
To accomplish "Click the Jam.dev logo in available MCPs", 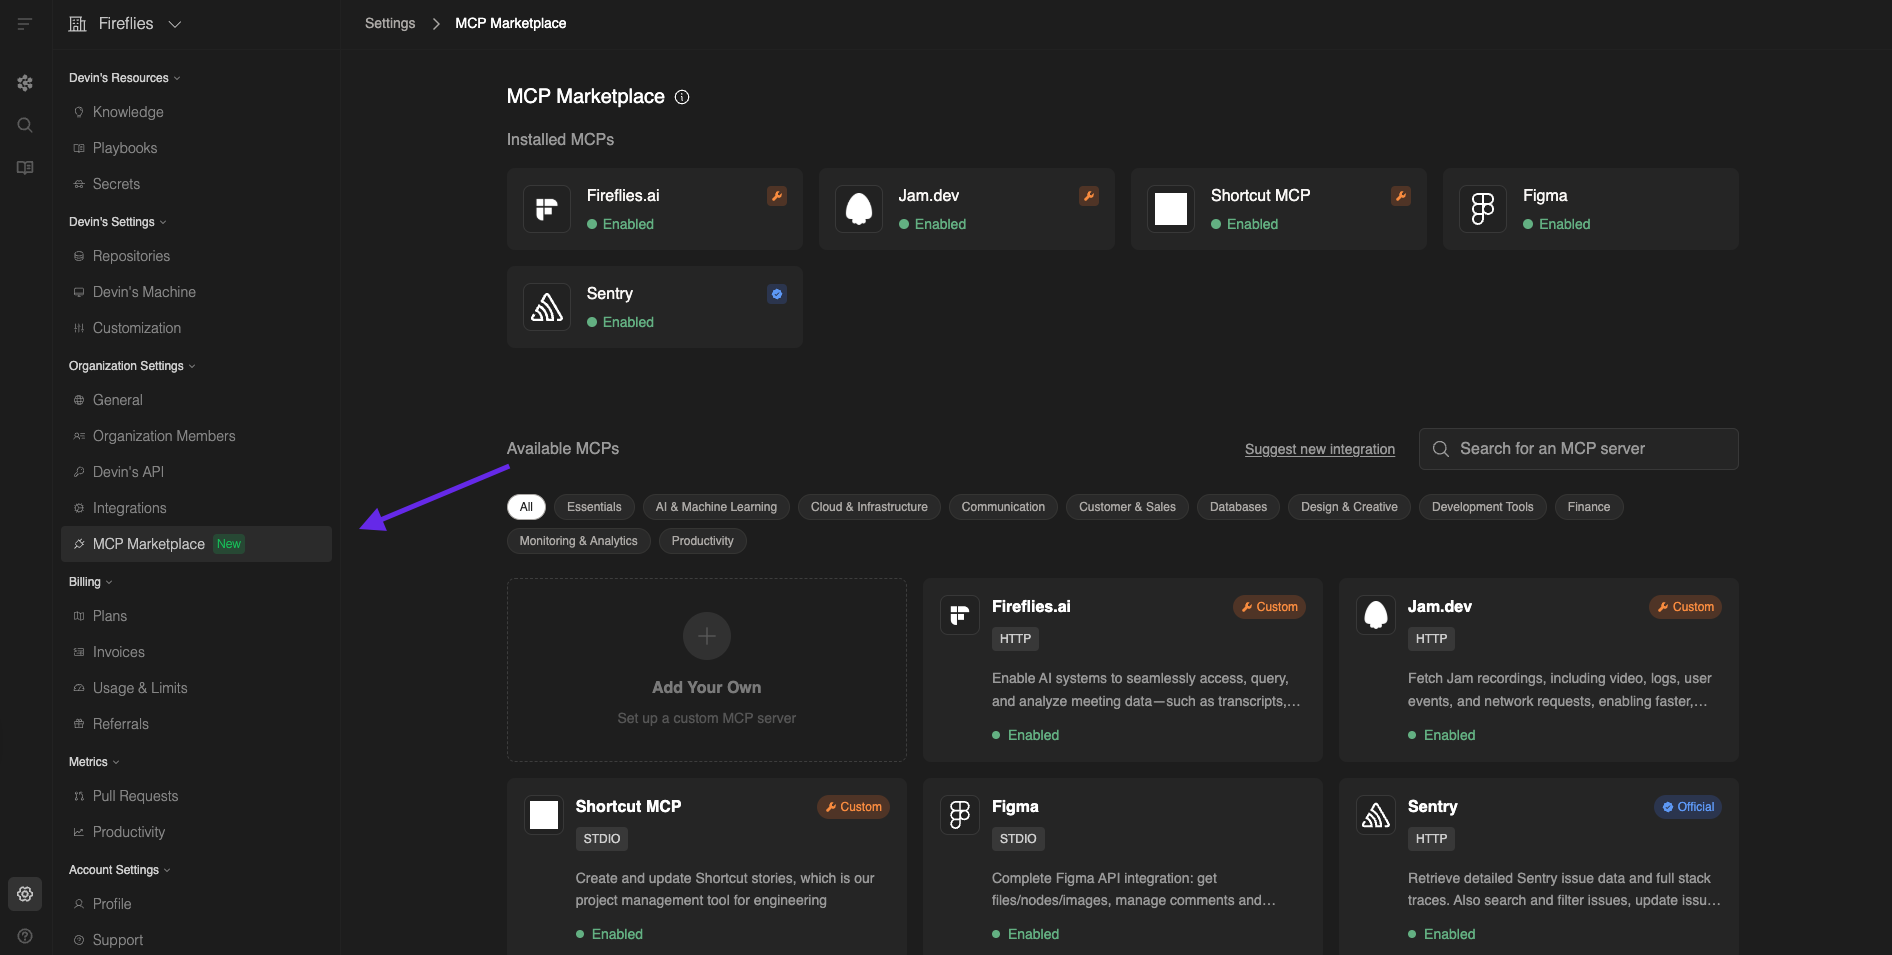I will point(1376,615).
